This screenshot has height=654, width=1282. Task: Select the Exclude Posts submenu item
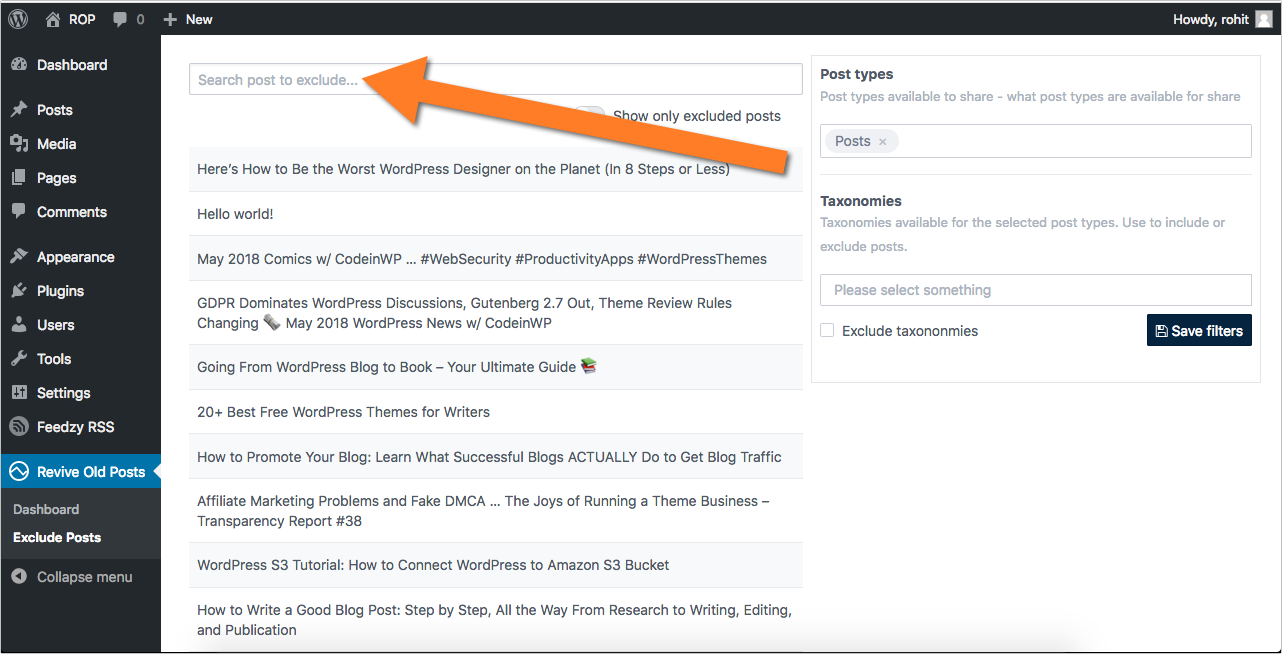(57, 537)
